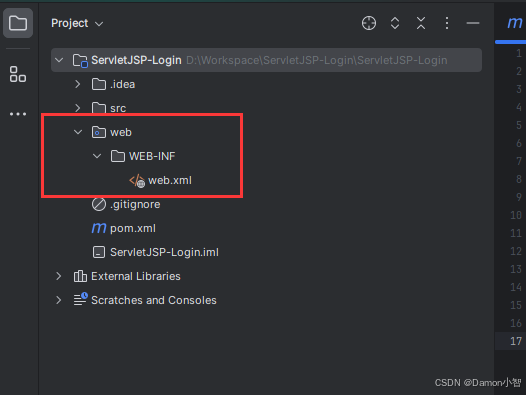
Task: Expand the .idea folder
Action: [x=77, y=84]
